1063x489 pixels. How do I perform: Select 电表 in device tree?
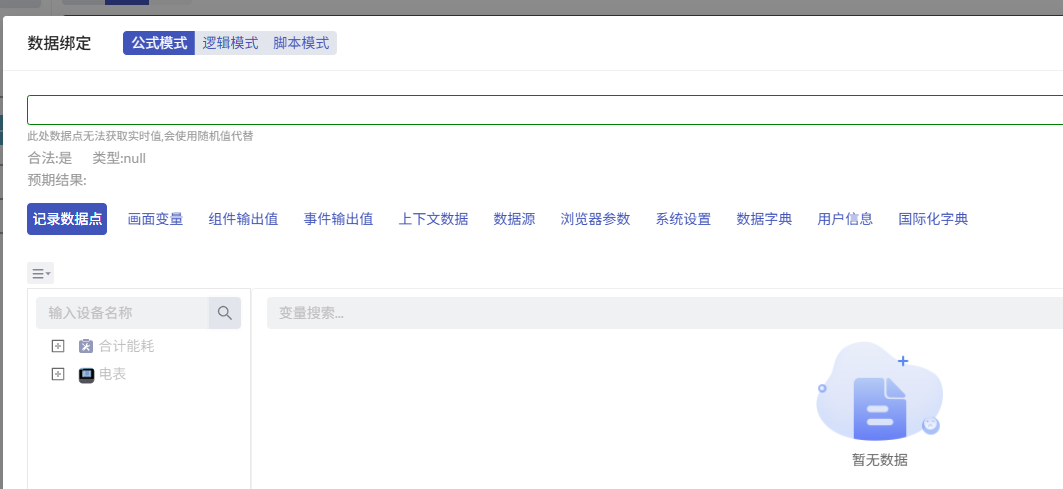tap(113, 374)
